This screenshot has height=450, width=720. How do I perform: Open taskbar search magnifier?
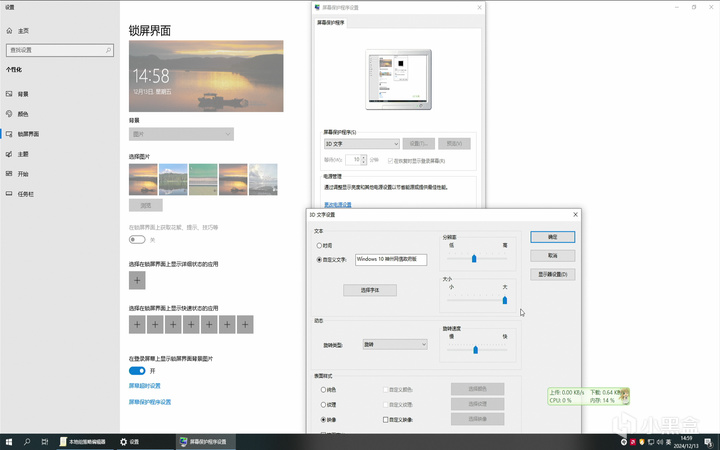[27, 442]
